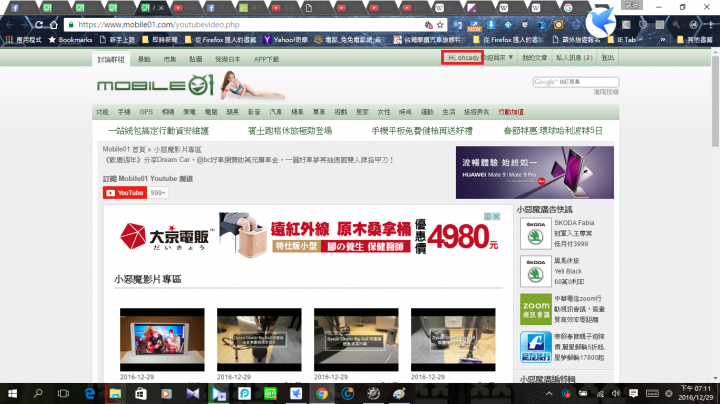Open the Windows Start menu

pyautogui.click(x=12, y=393)
